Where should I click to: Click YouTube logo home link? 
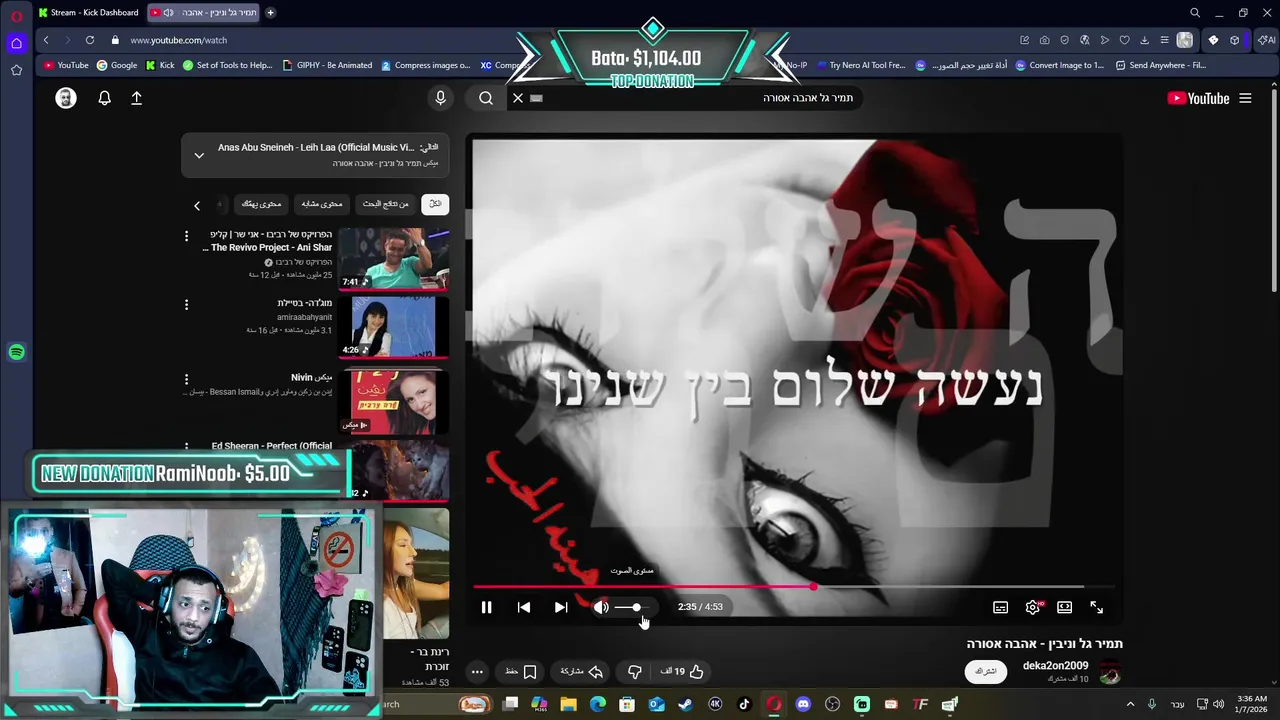(x=1198, y=98)
